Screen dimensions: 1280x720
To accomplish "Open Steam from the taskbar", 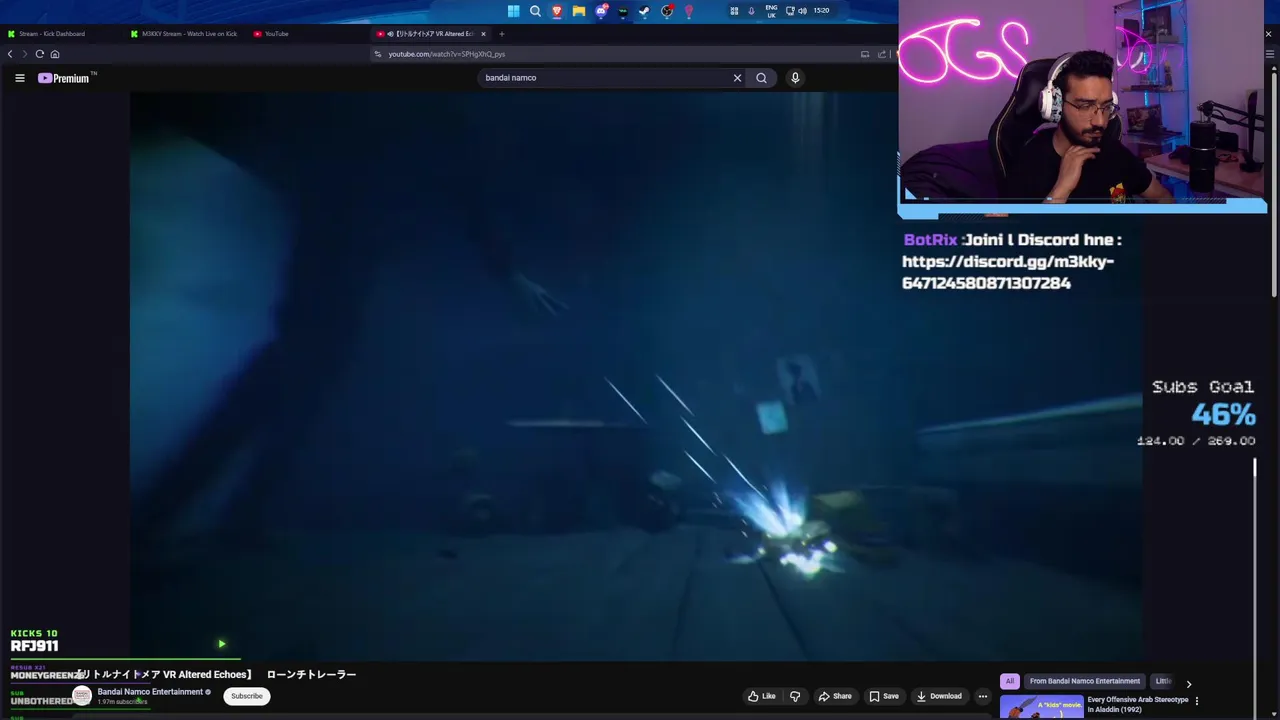I will pos(645,11).
